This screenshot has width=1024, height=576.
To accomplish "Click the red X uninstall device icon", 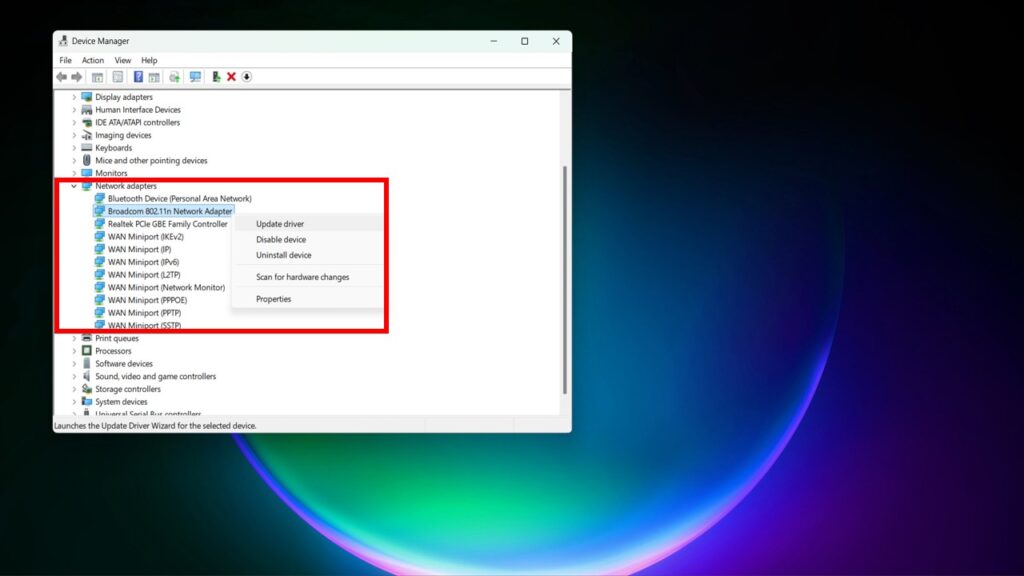I will [x=231, y=77].
